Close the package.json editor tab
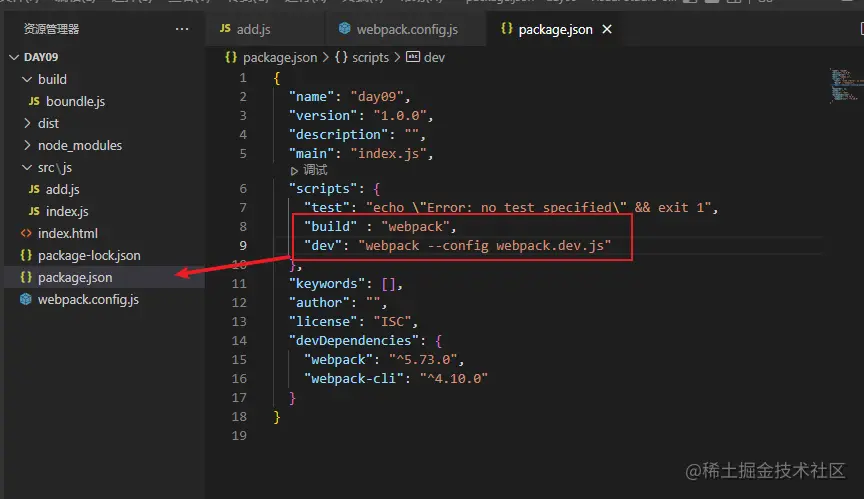This screenshot has height=499, width=864. point(607,29)
